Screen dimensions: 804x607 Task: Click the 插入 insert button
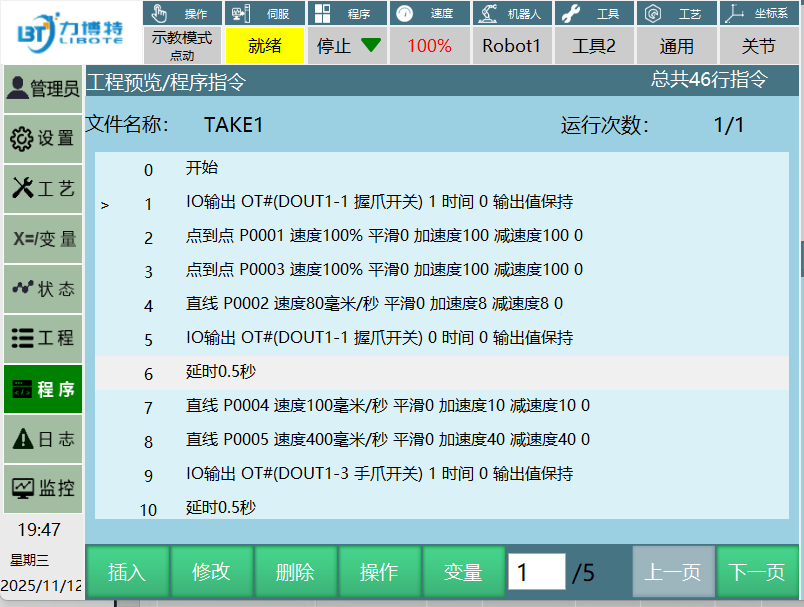pos(127,572)
